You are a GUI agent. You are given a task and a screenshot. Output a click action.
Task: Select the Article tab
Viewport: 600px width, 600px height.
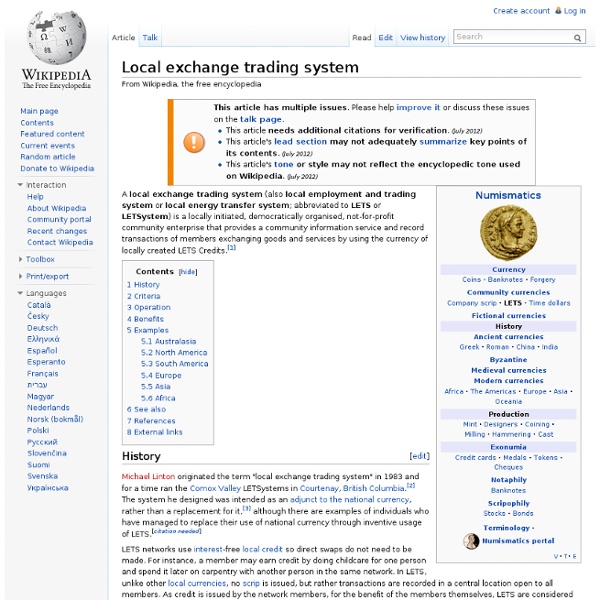point(123,38)
